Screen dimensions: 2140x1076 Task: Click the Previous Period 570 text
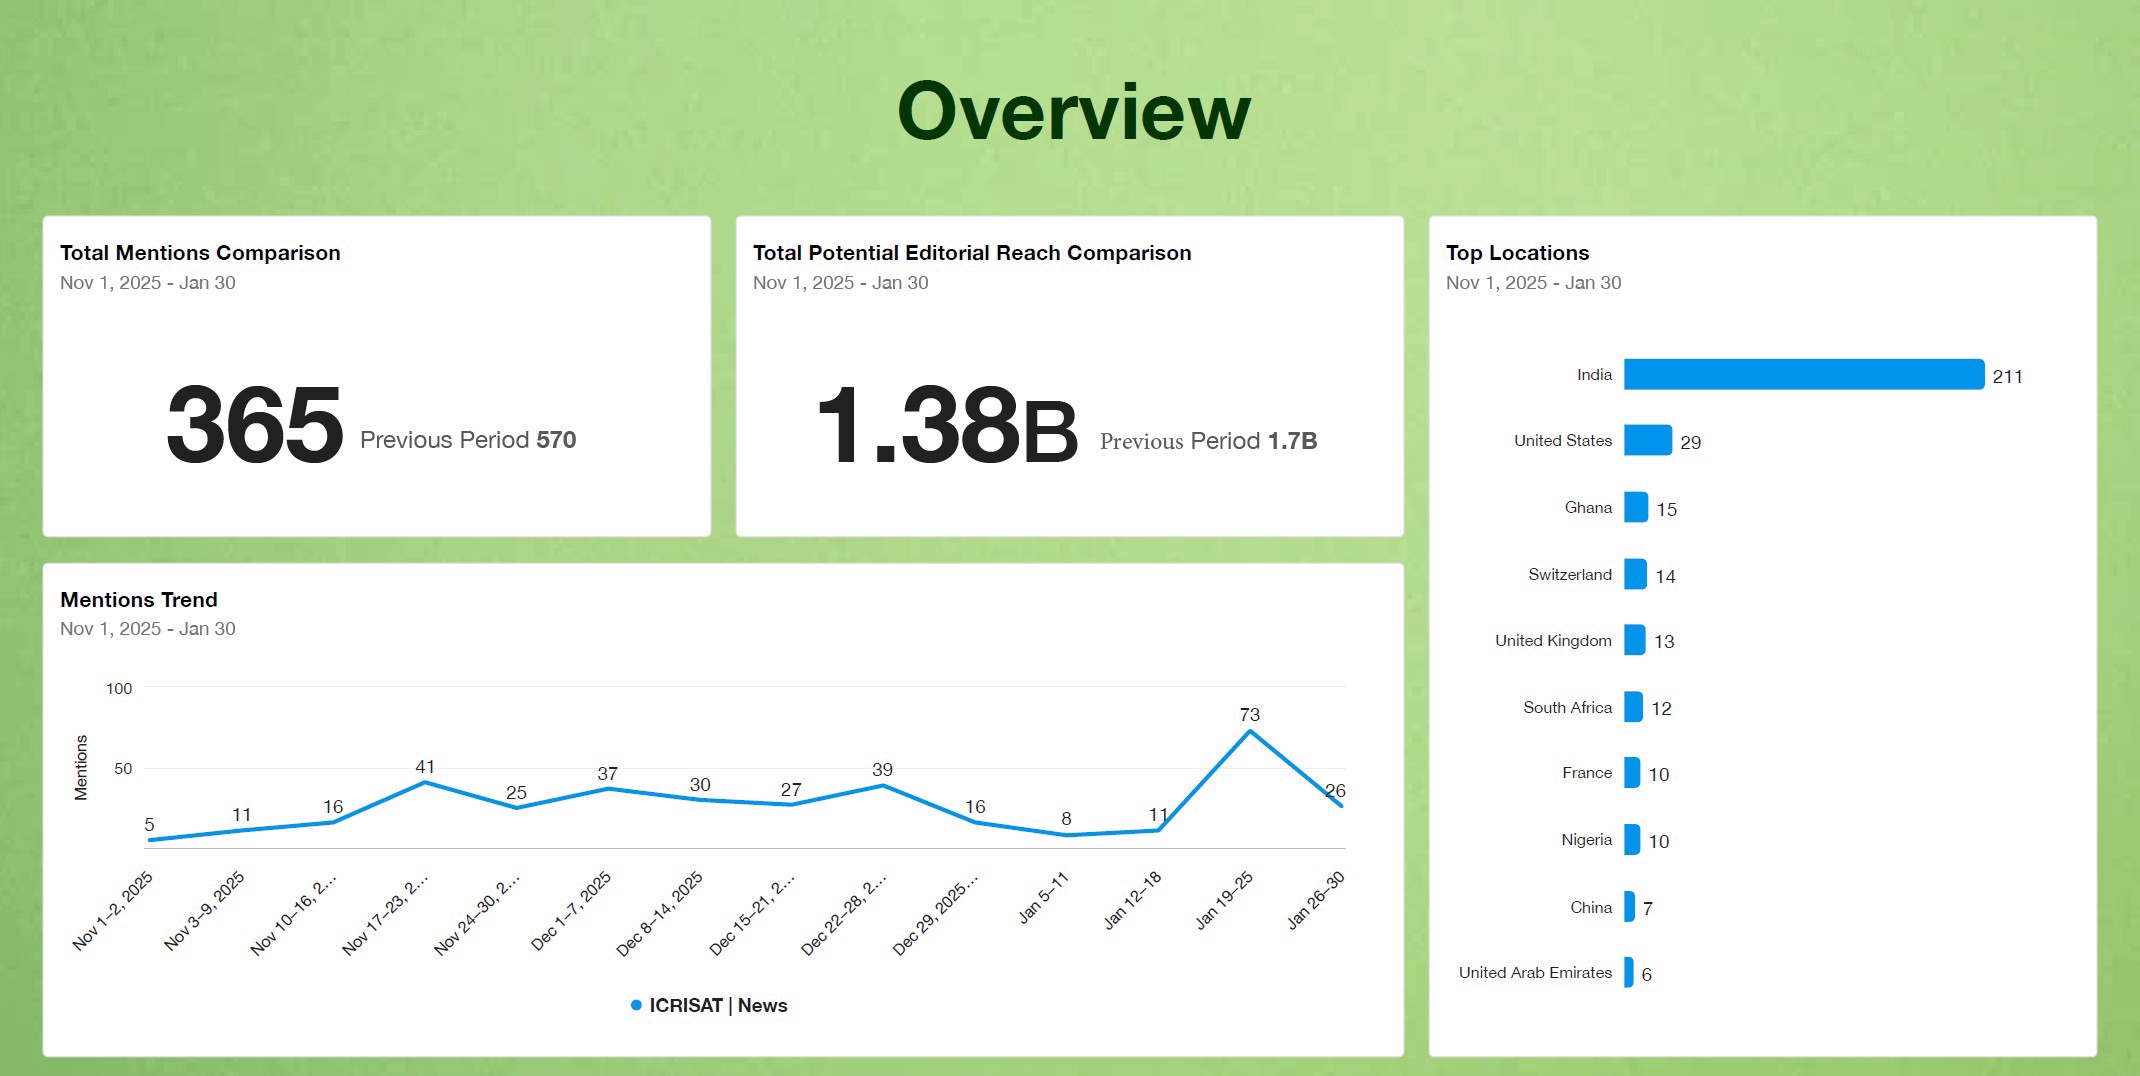(x=468, y=440)
